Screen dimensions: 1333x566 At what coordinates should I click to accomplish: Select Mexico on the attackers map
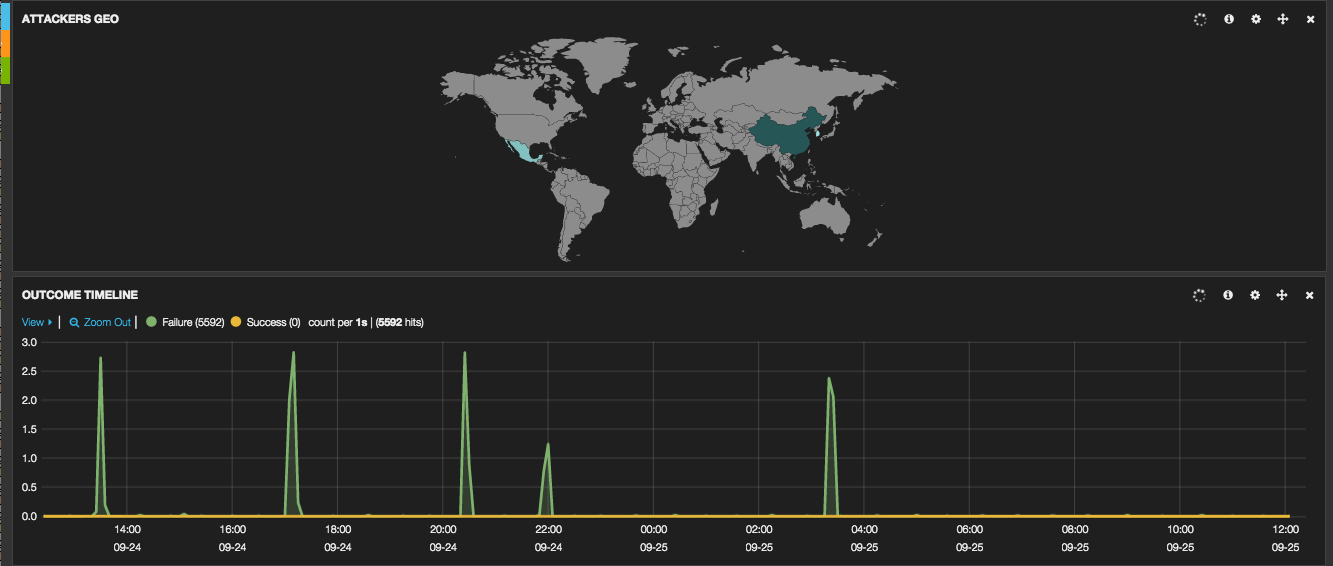click(523, 154)
